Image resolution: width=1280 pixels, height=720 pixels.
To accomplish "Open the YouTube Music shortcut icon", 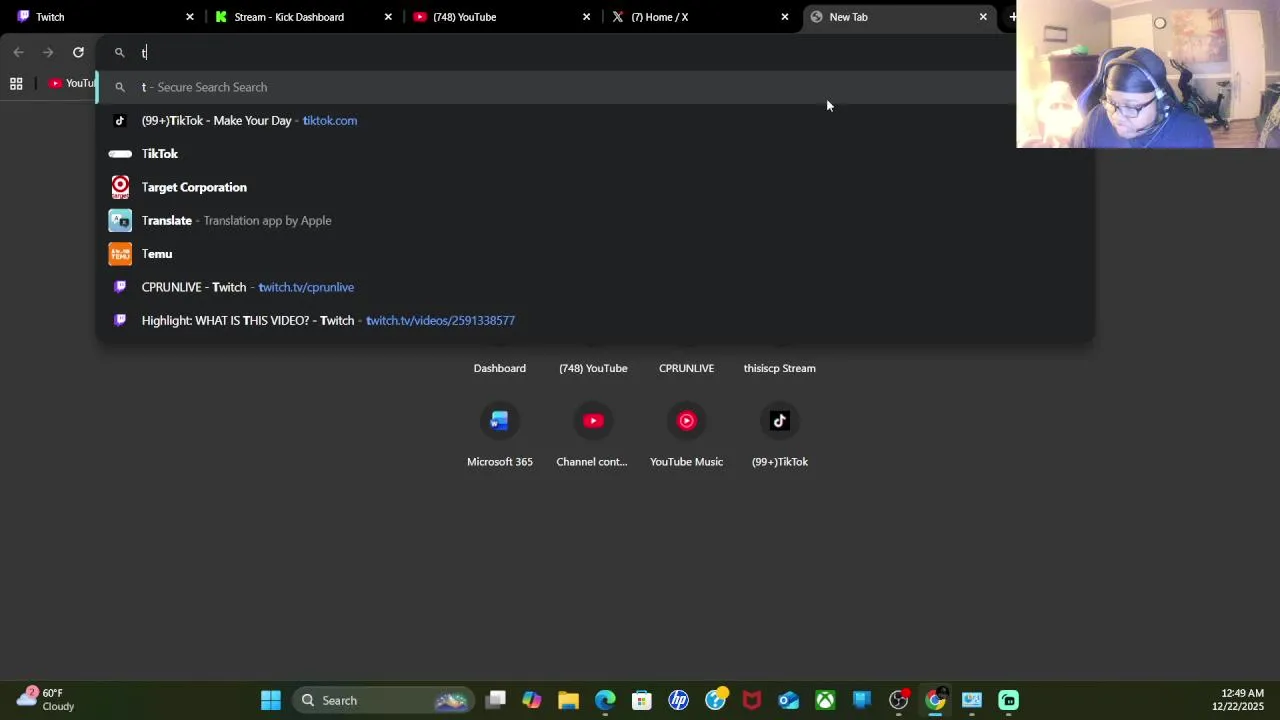I will 686,421.
